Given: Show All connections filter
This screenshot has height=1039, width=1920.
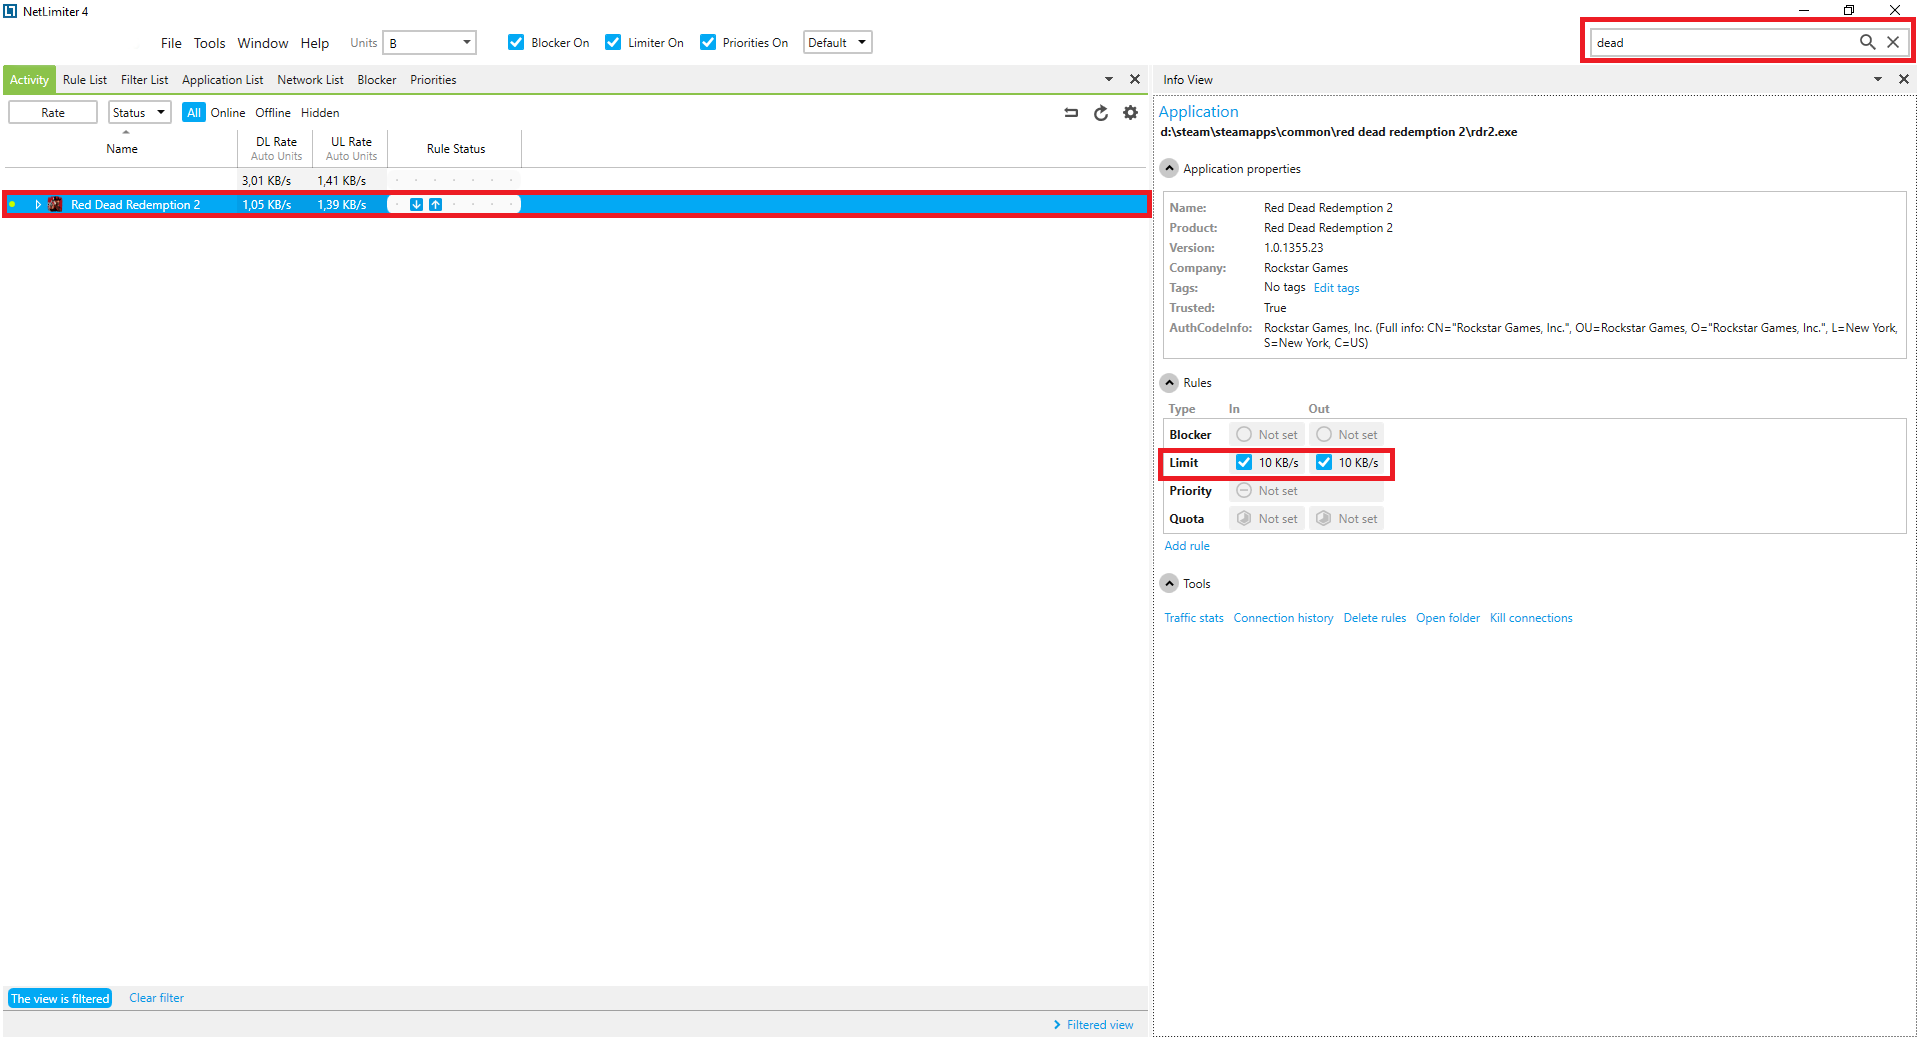Looking at the screenshot, I should tap(194, 113).
